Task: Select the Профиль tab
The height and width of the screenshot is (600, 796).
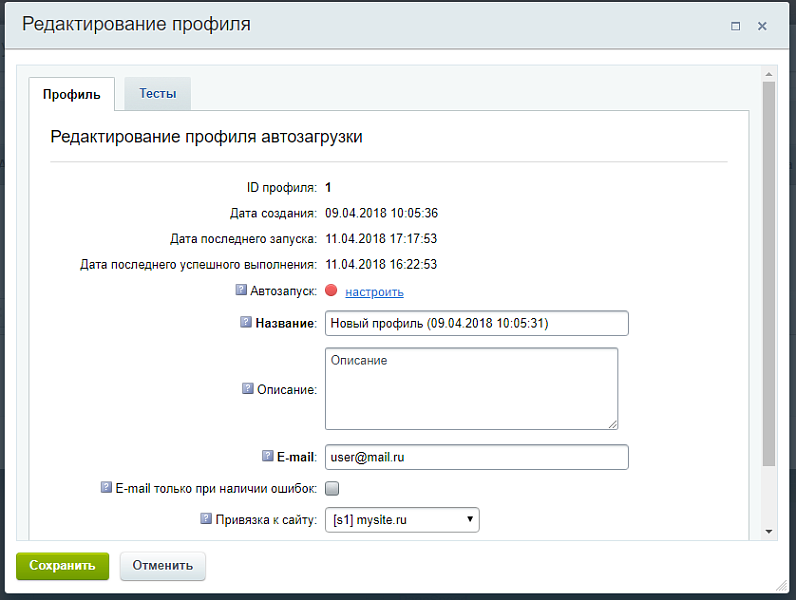Action: (71, 94)
